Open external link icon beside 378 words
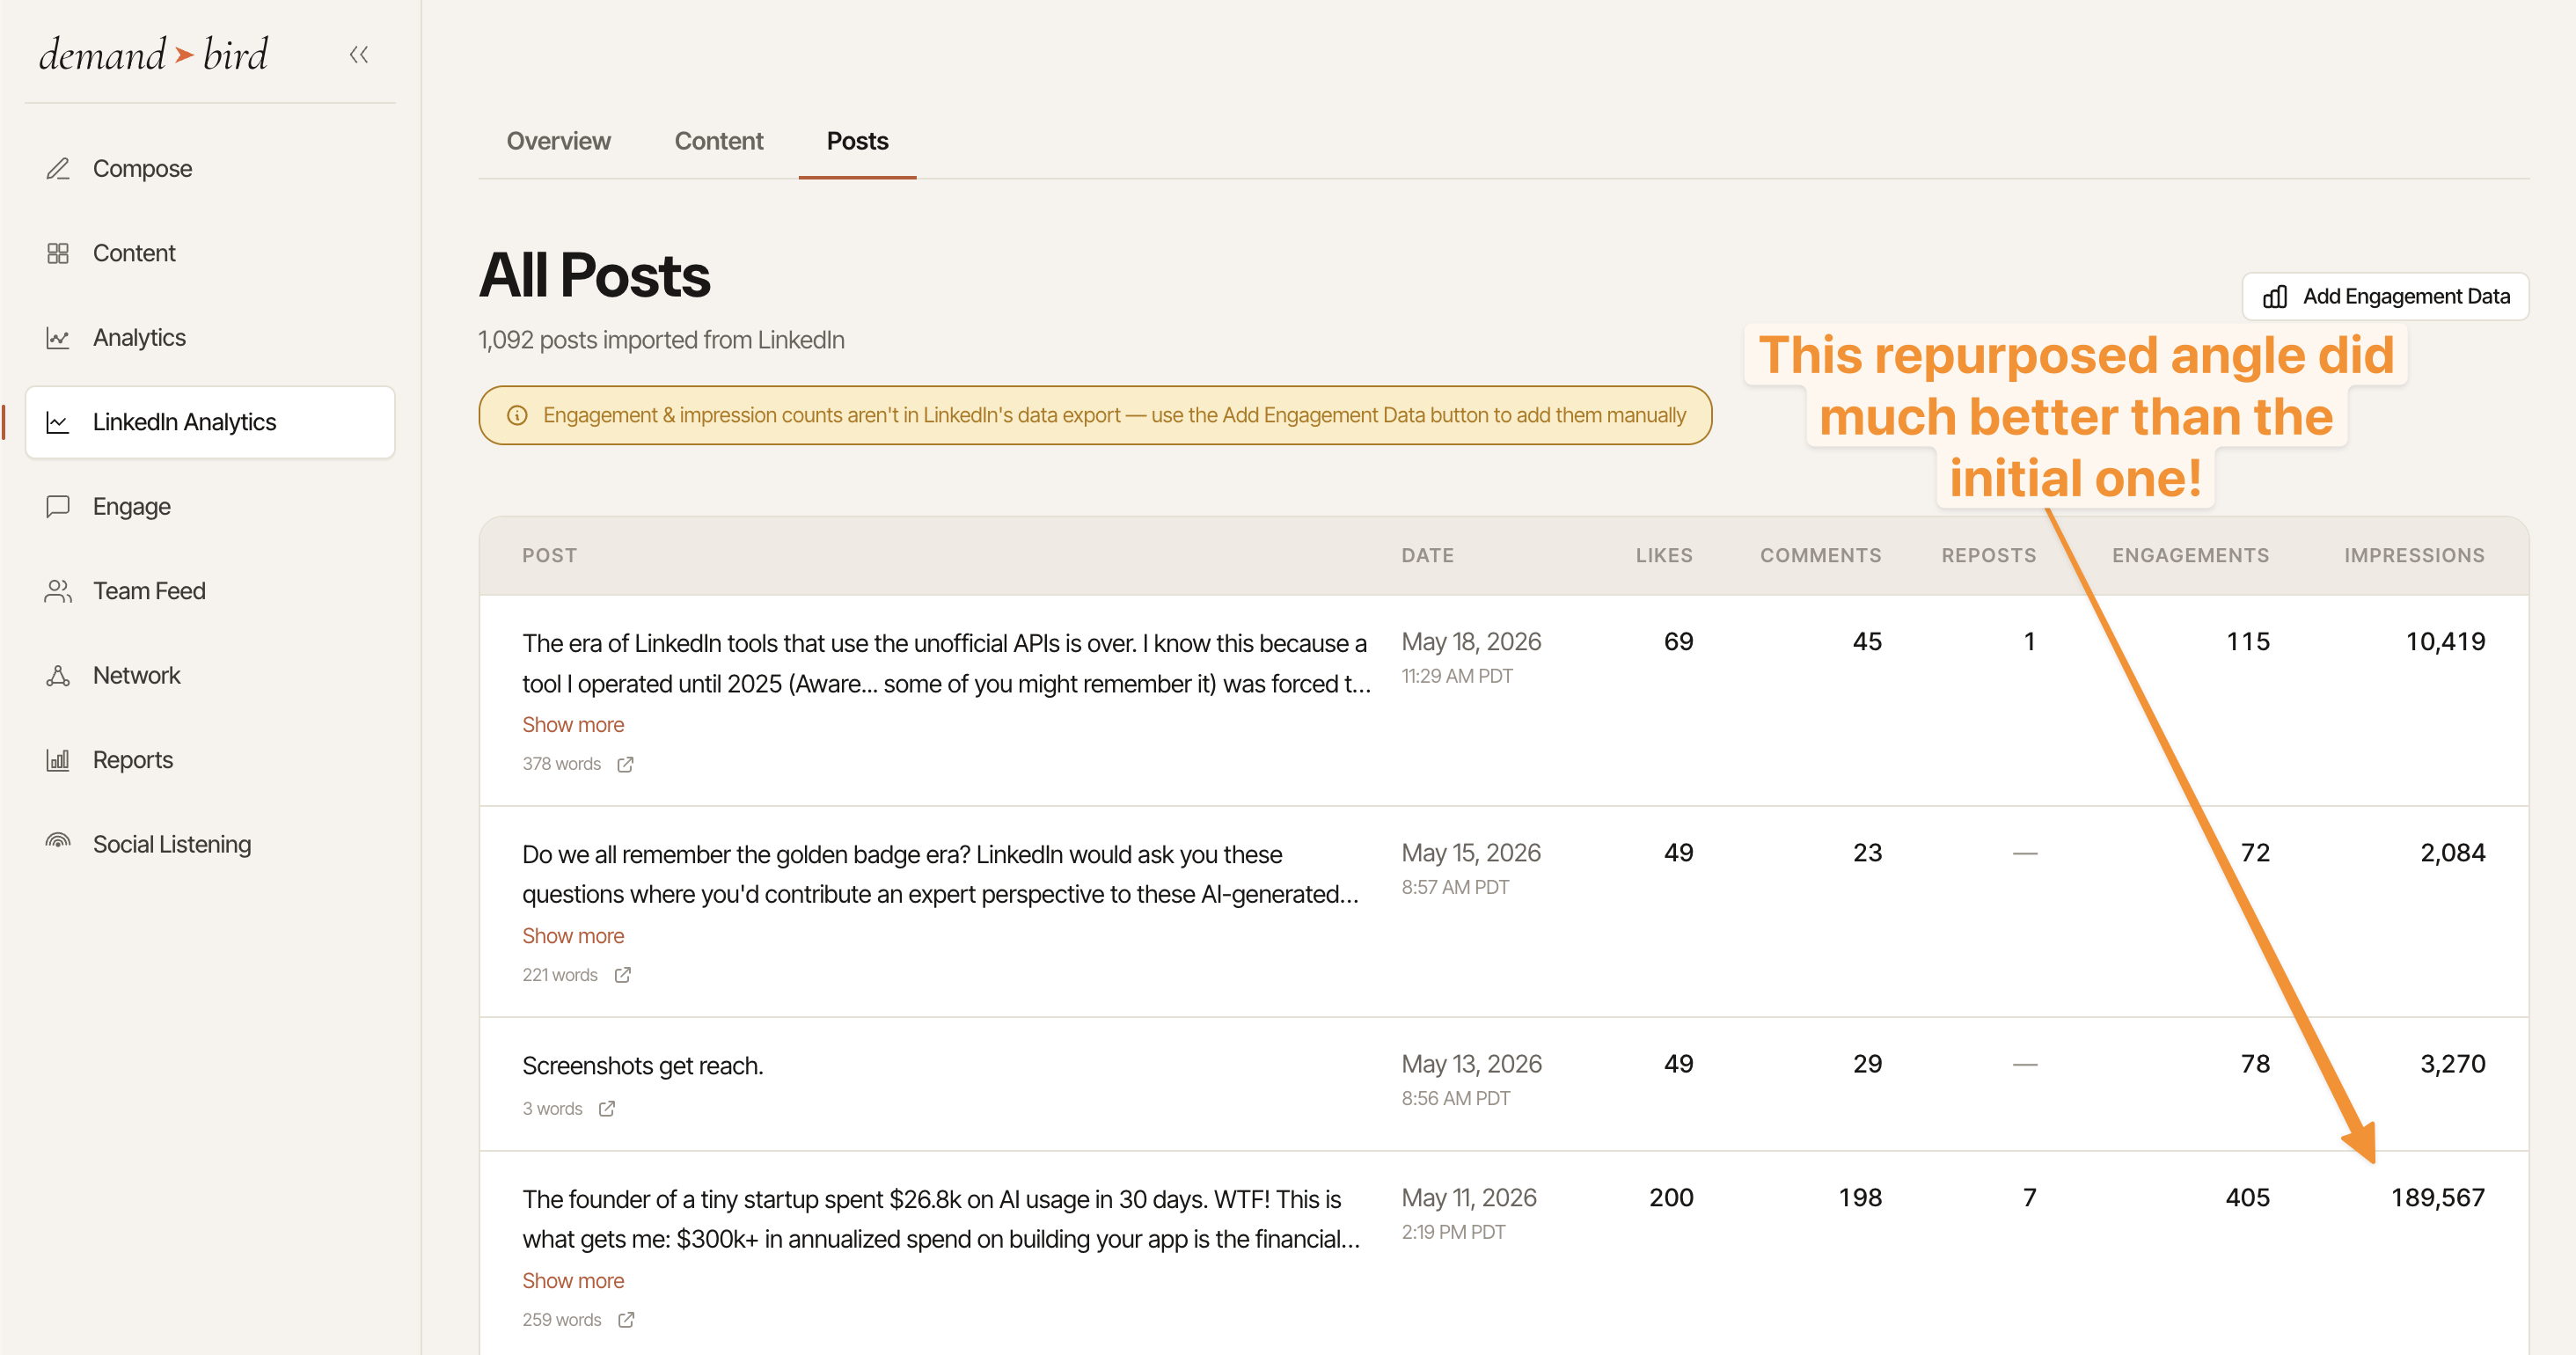The image size is (2576, 1355). [625, 764]
